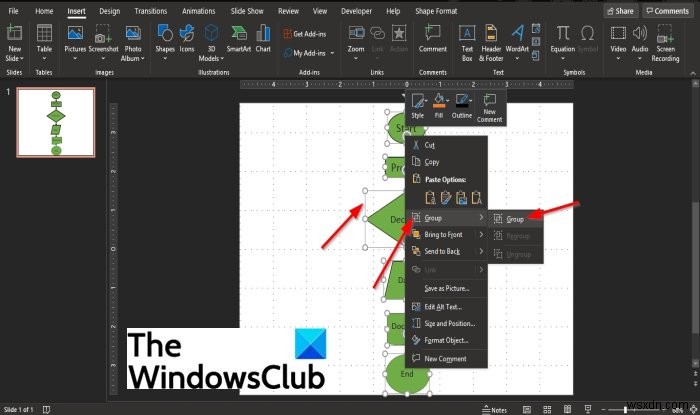The width and height of the screenshot is (700, 415).
Task: Insert a Table
Action: tap(44, 42)
